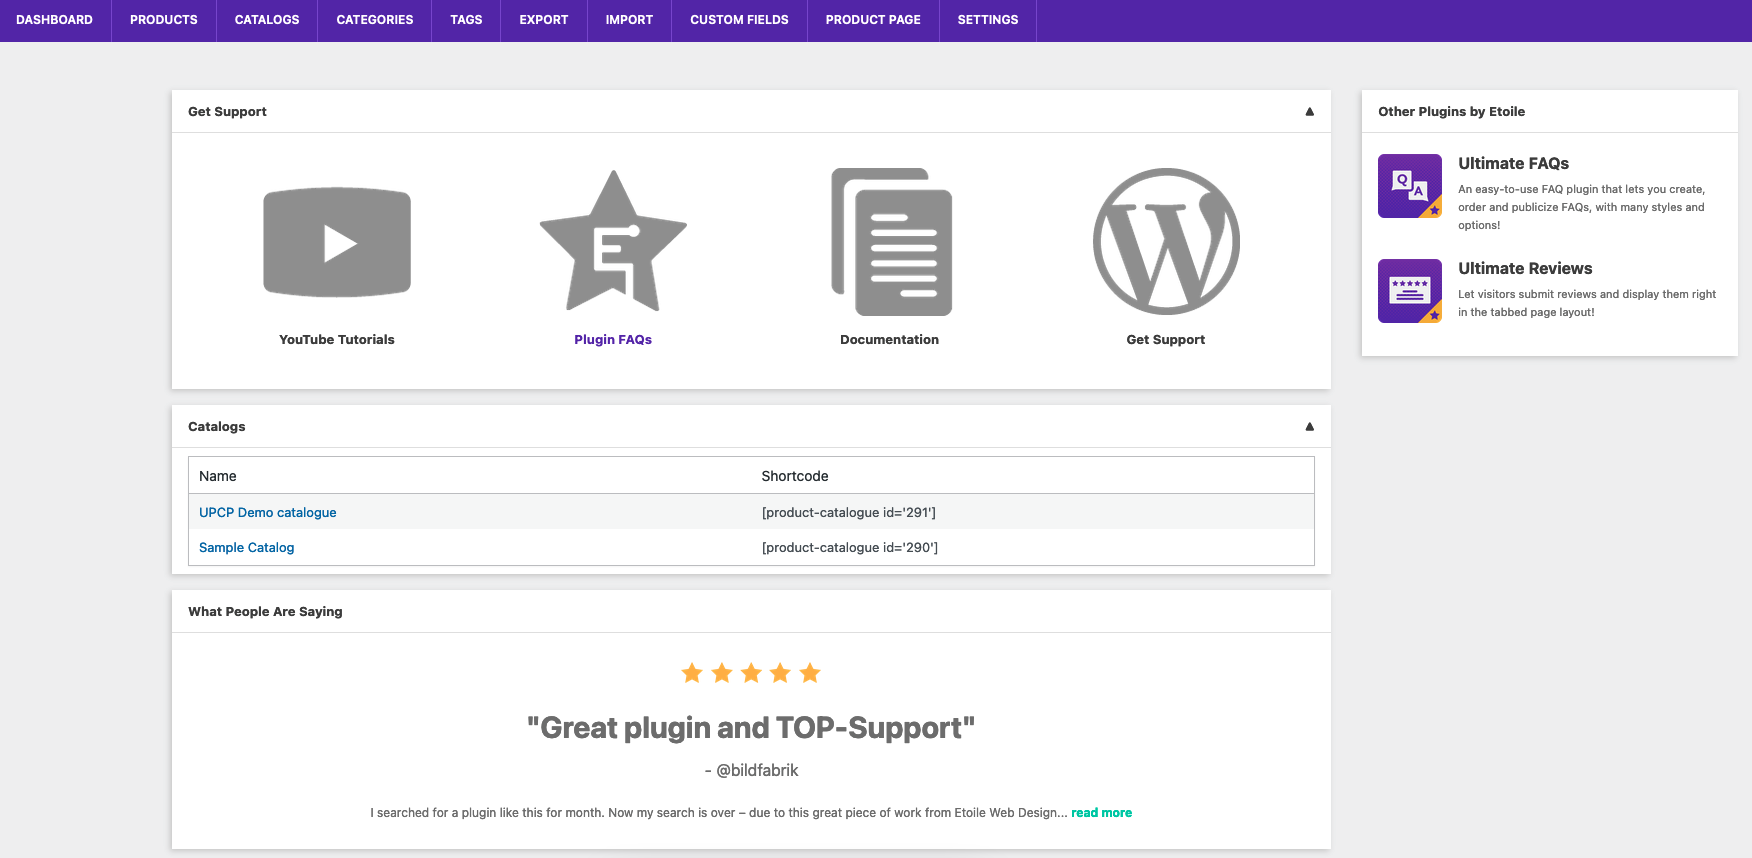The width and height of the screenshot is (1752, 858).
Task: Open the Ultimate Reviews plugin icon
Action: tap(1410, 291)
